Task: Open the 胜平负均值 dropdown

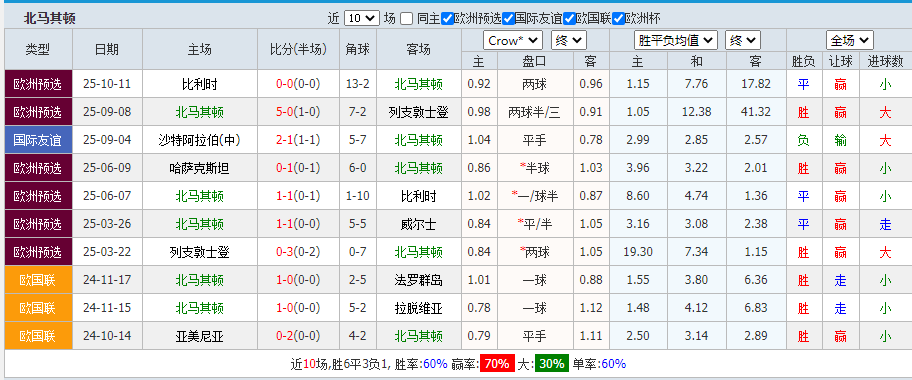Action: pos(676,41)
